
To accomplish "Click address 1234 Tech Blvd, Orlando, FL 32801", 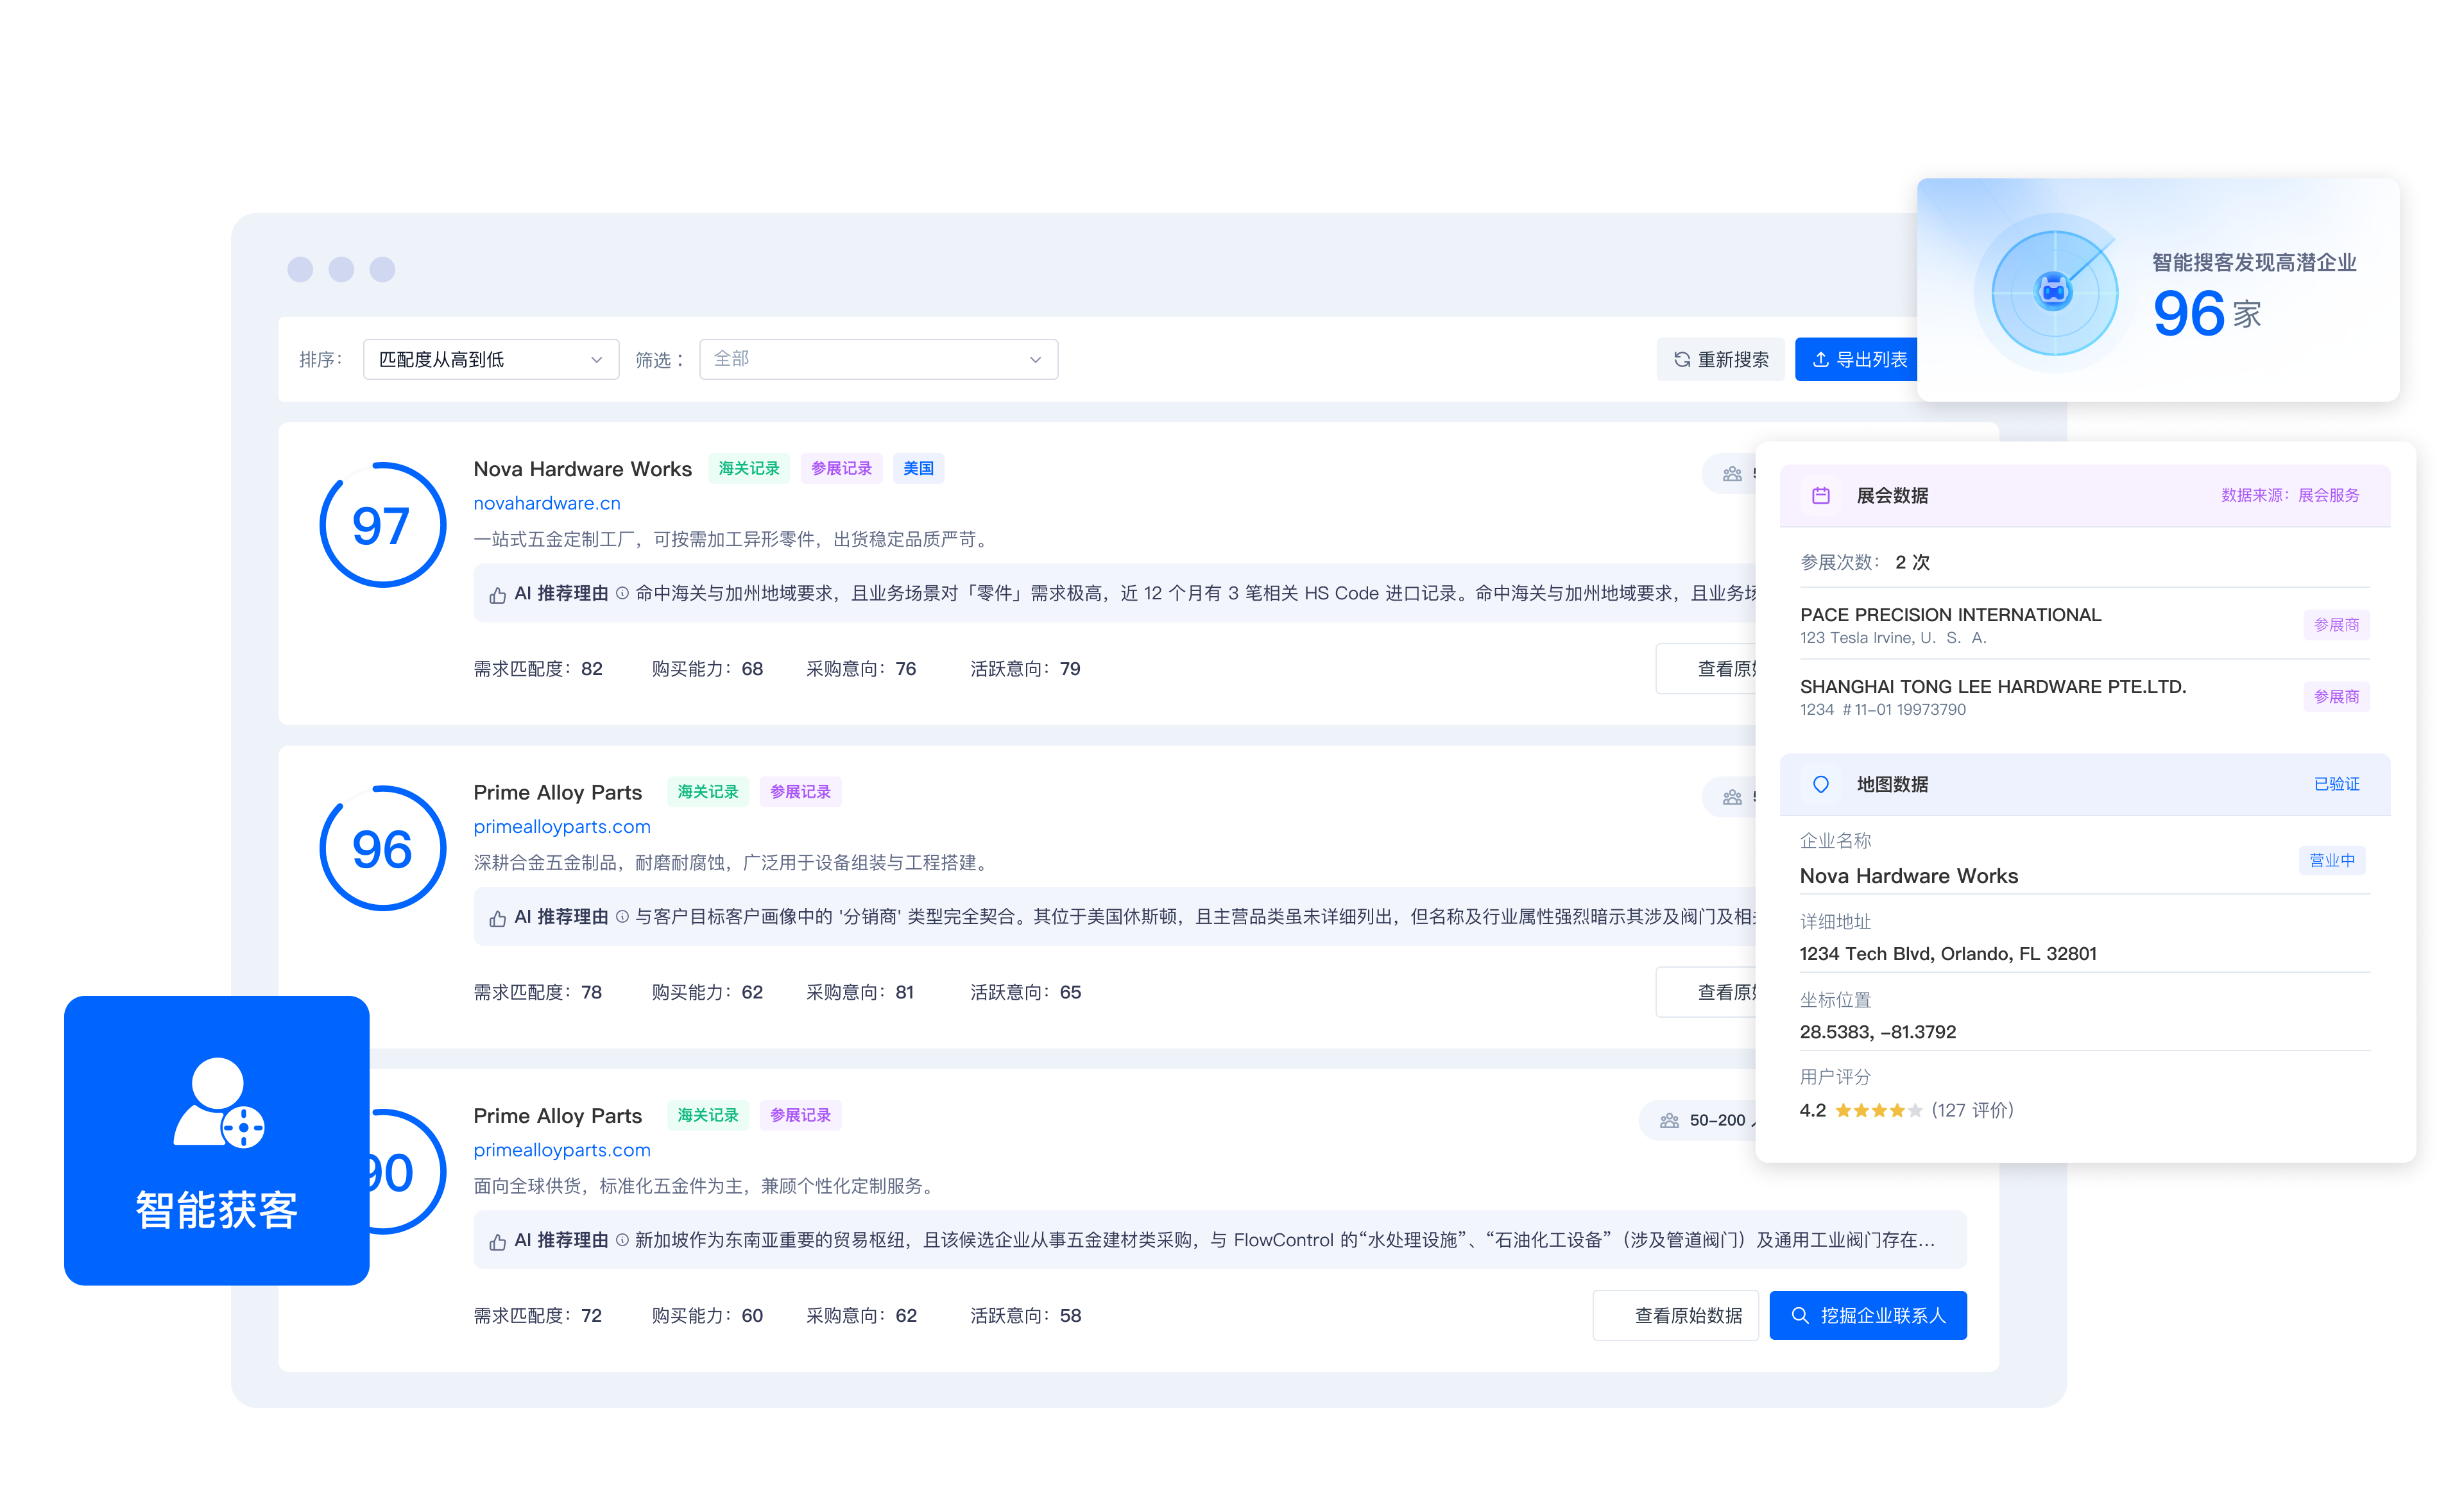I will tap(1948, 954).
